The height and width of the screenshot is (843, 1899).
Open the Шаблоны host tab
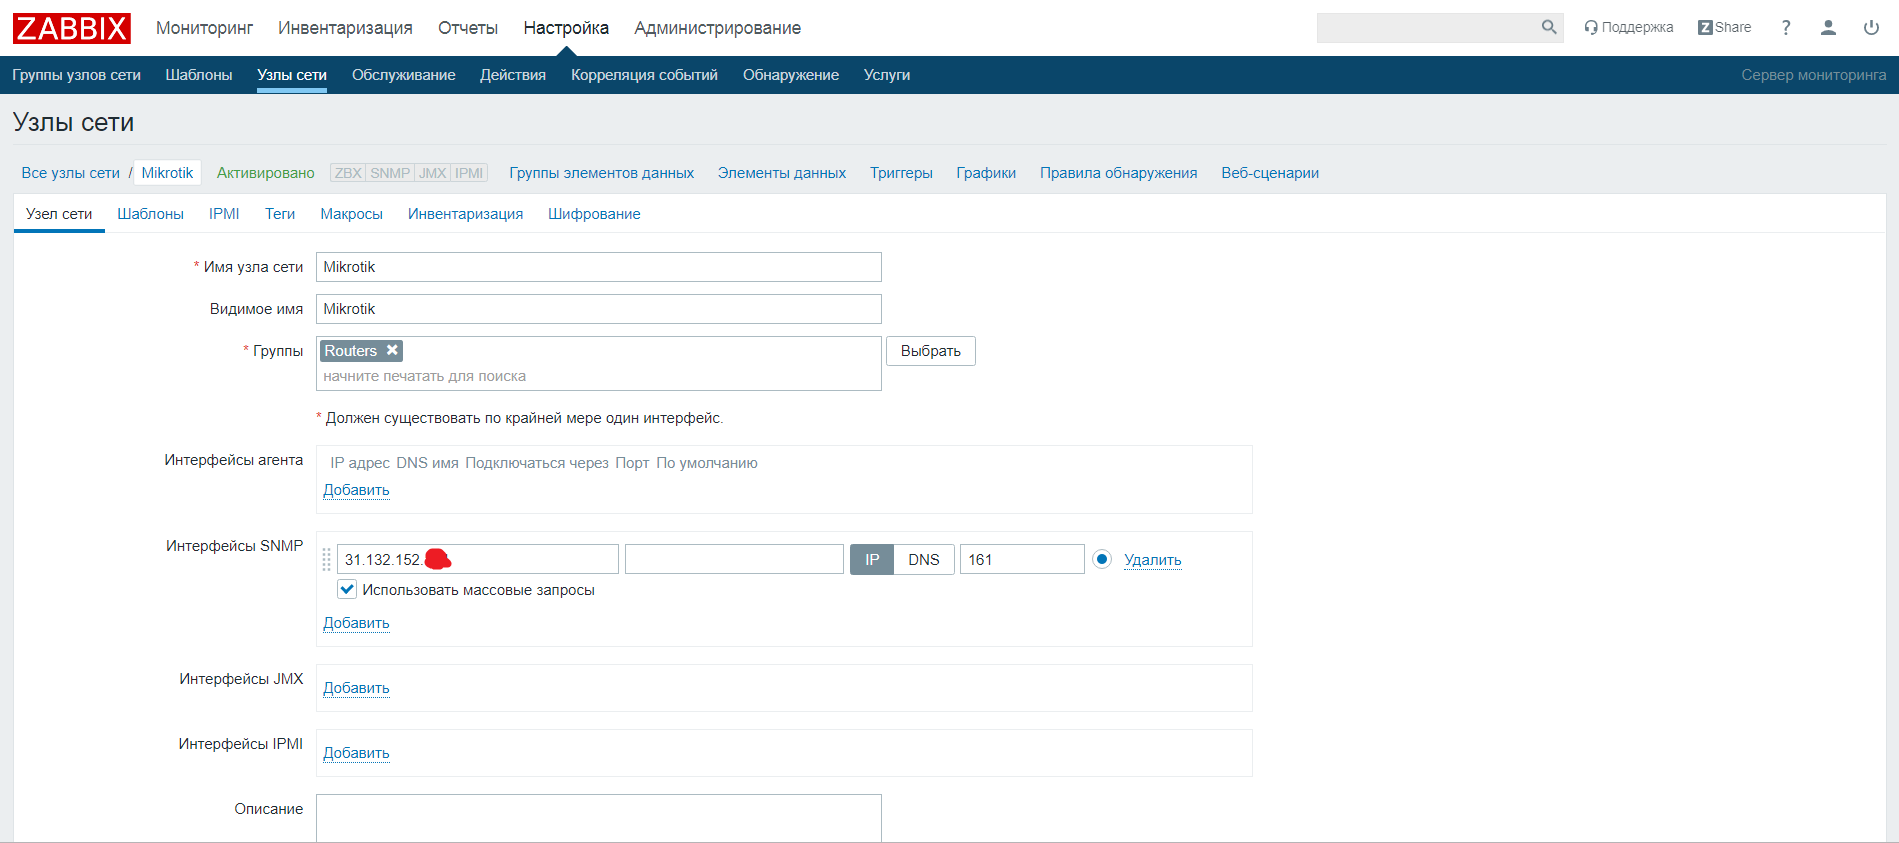click(x=150, y=214)
